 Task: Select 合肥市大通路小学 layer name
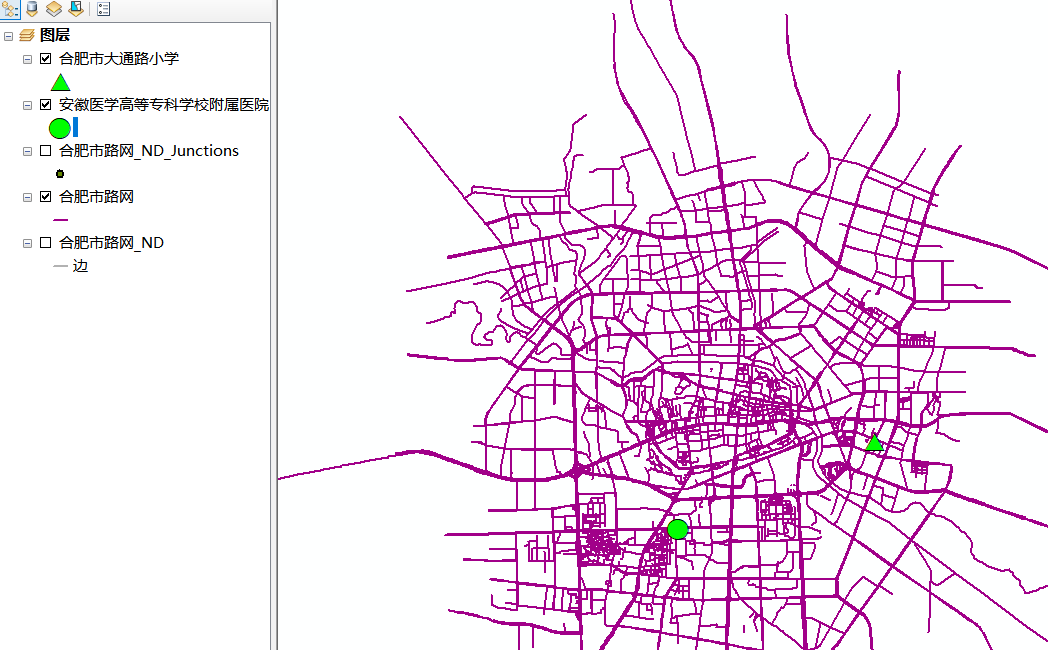(x=119, y=59)
